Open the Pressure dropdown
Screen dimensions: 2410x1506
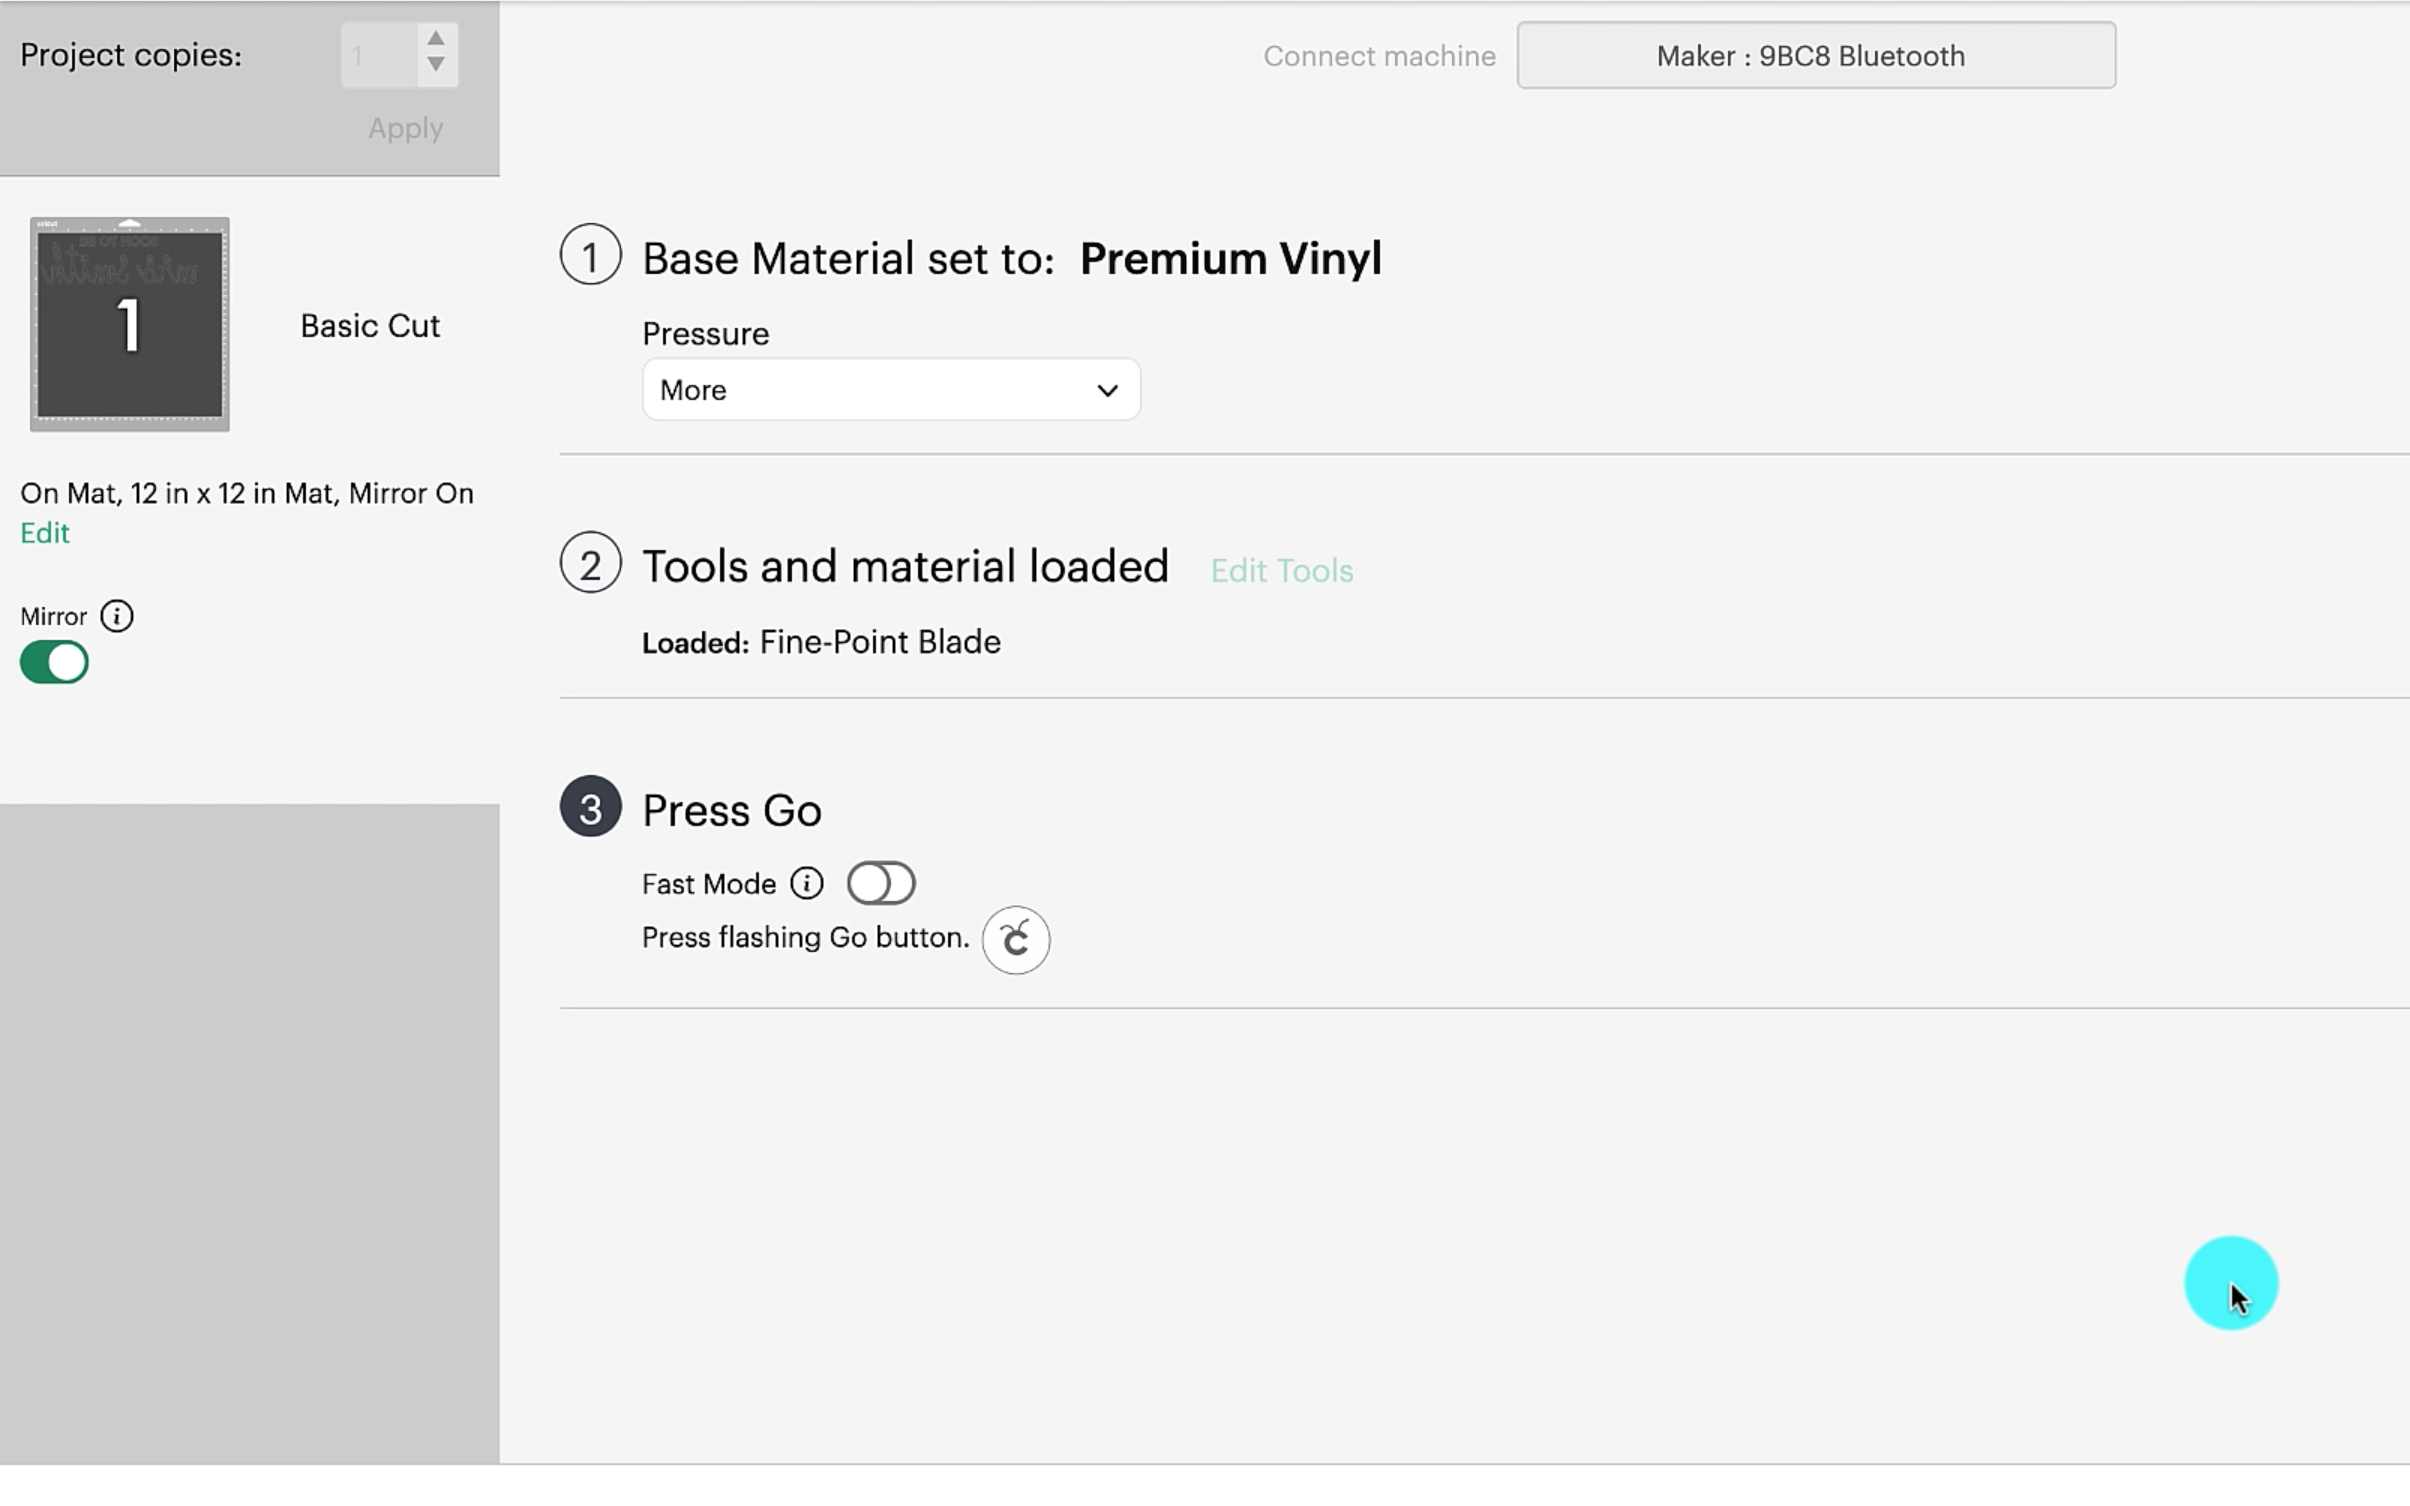pos(891,390)
